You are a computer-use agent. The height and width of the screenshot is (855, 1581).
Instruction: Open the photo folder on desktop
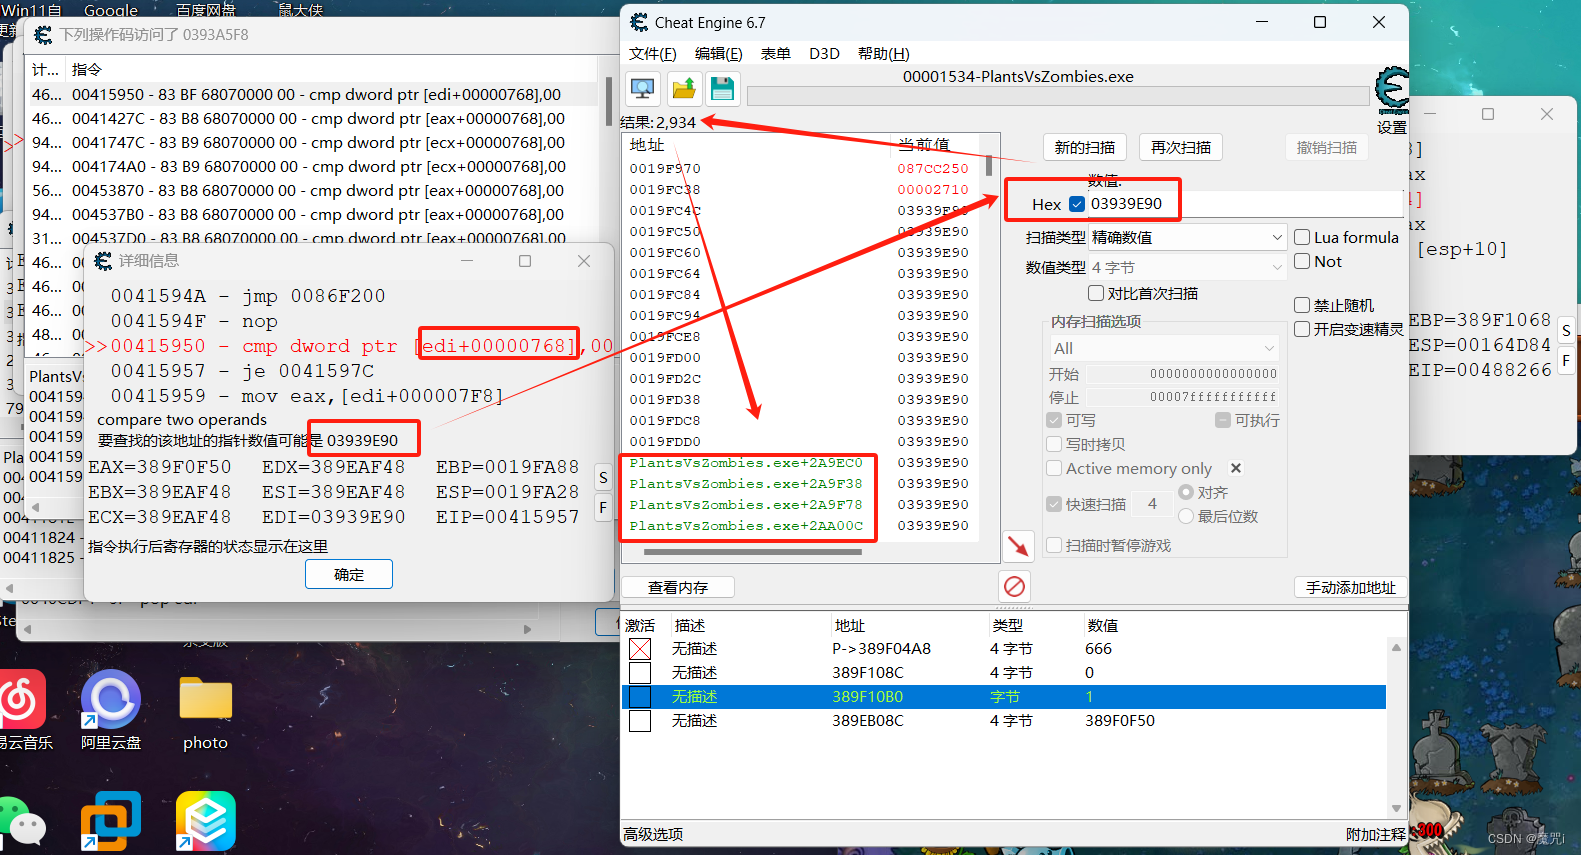205,712
